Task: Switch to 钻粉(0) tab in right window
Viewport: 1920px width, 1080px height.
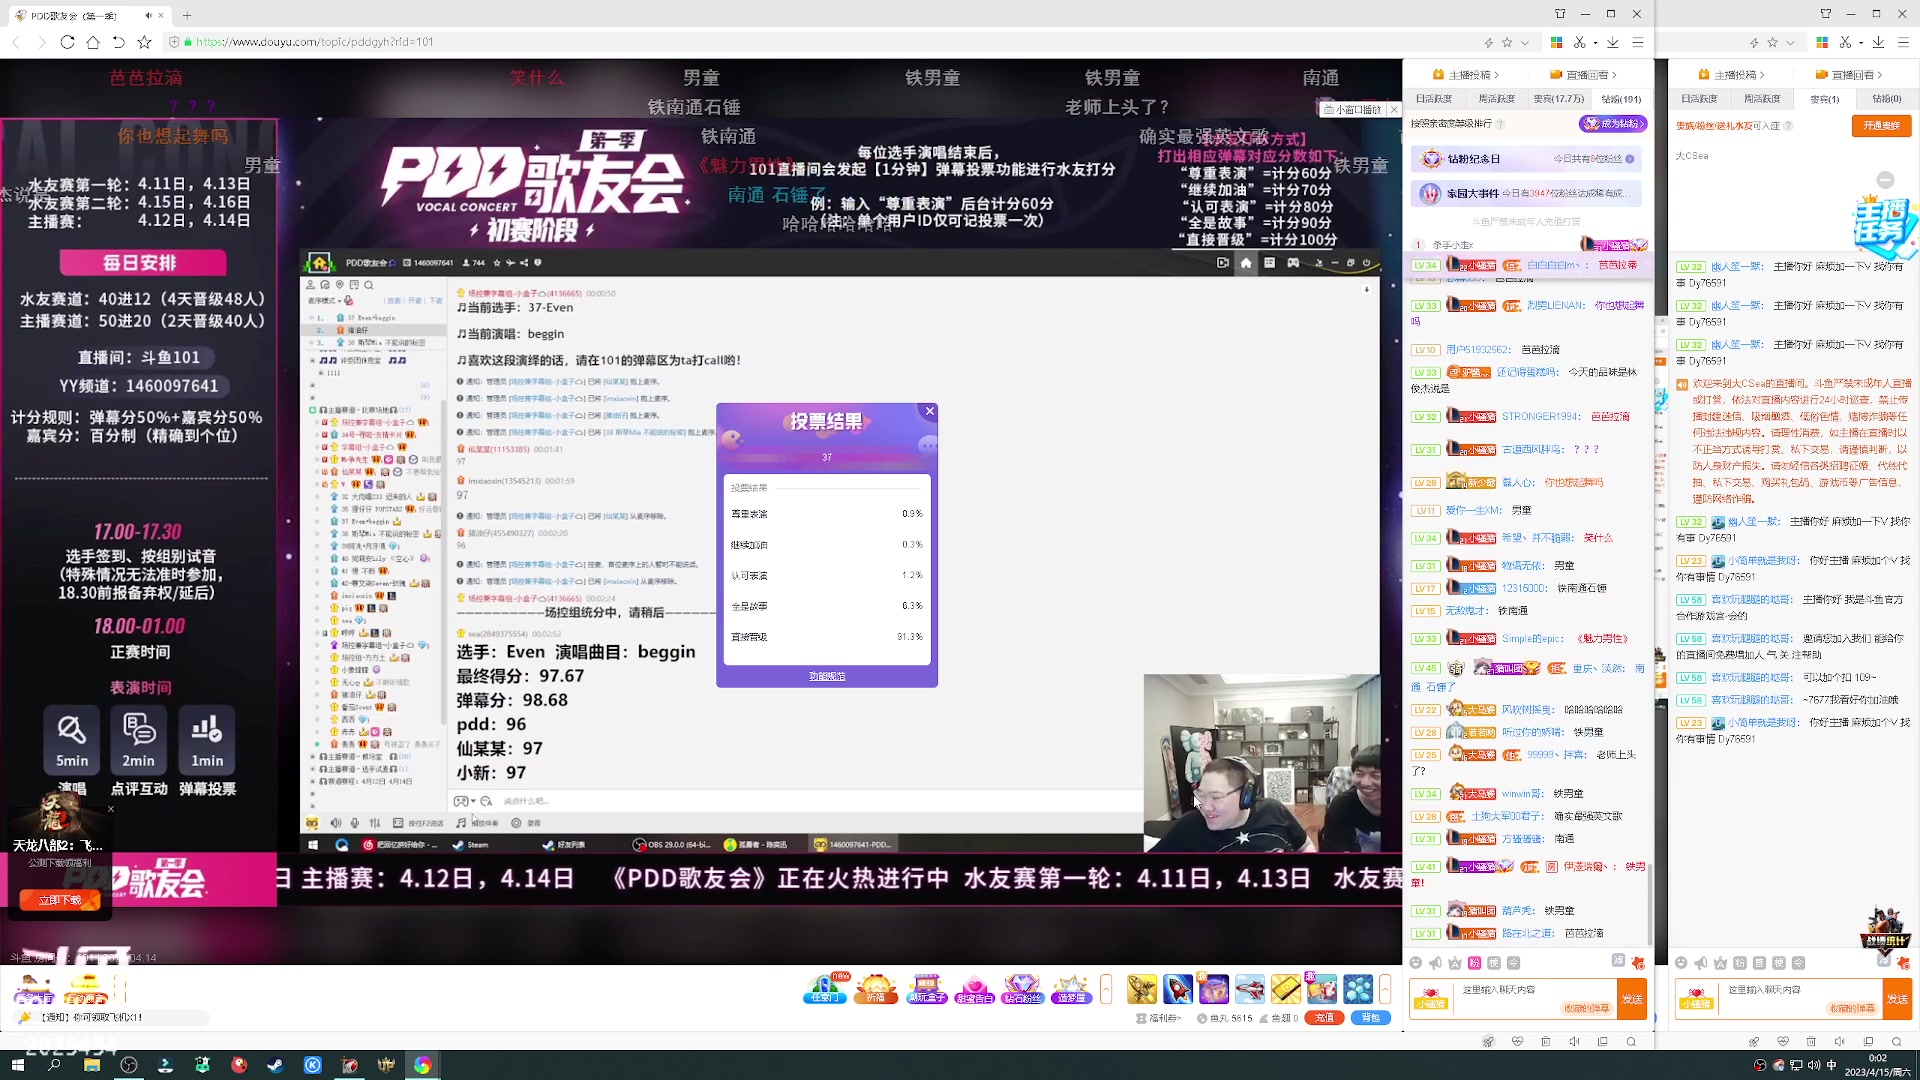Action: 1887,99
